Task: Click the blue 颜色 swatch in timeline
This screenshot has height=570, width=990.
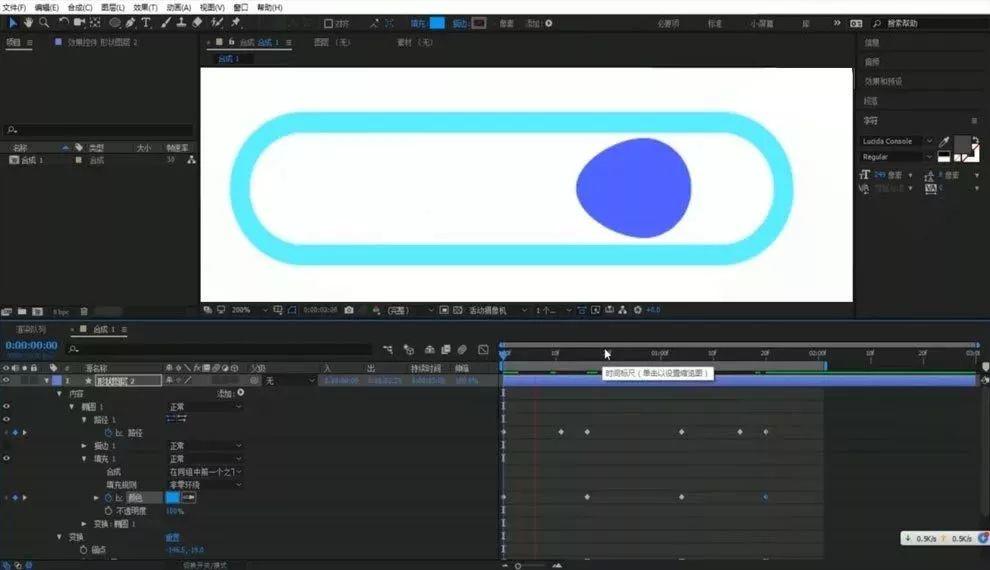Action: click(172, 497)
